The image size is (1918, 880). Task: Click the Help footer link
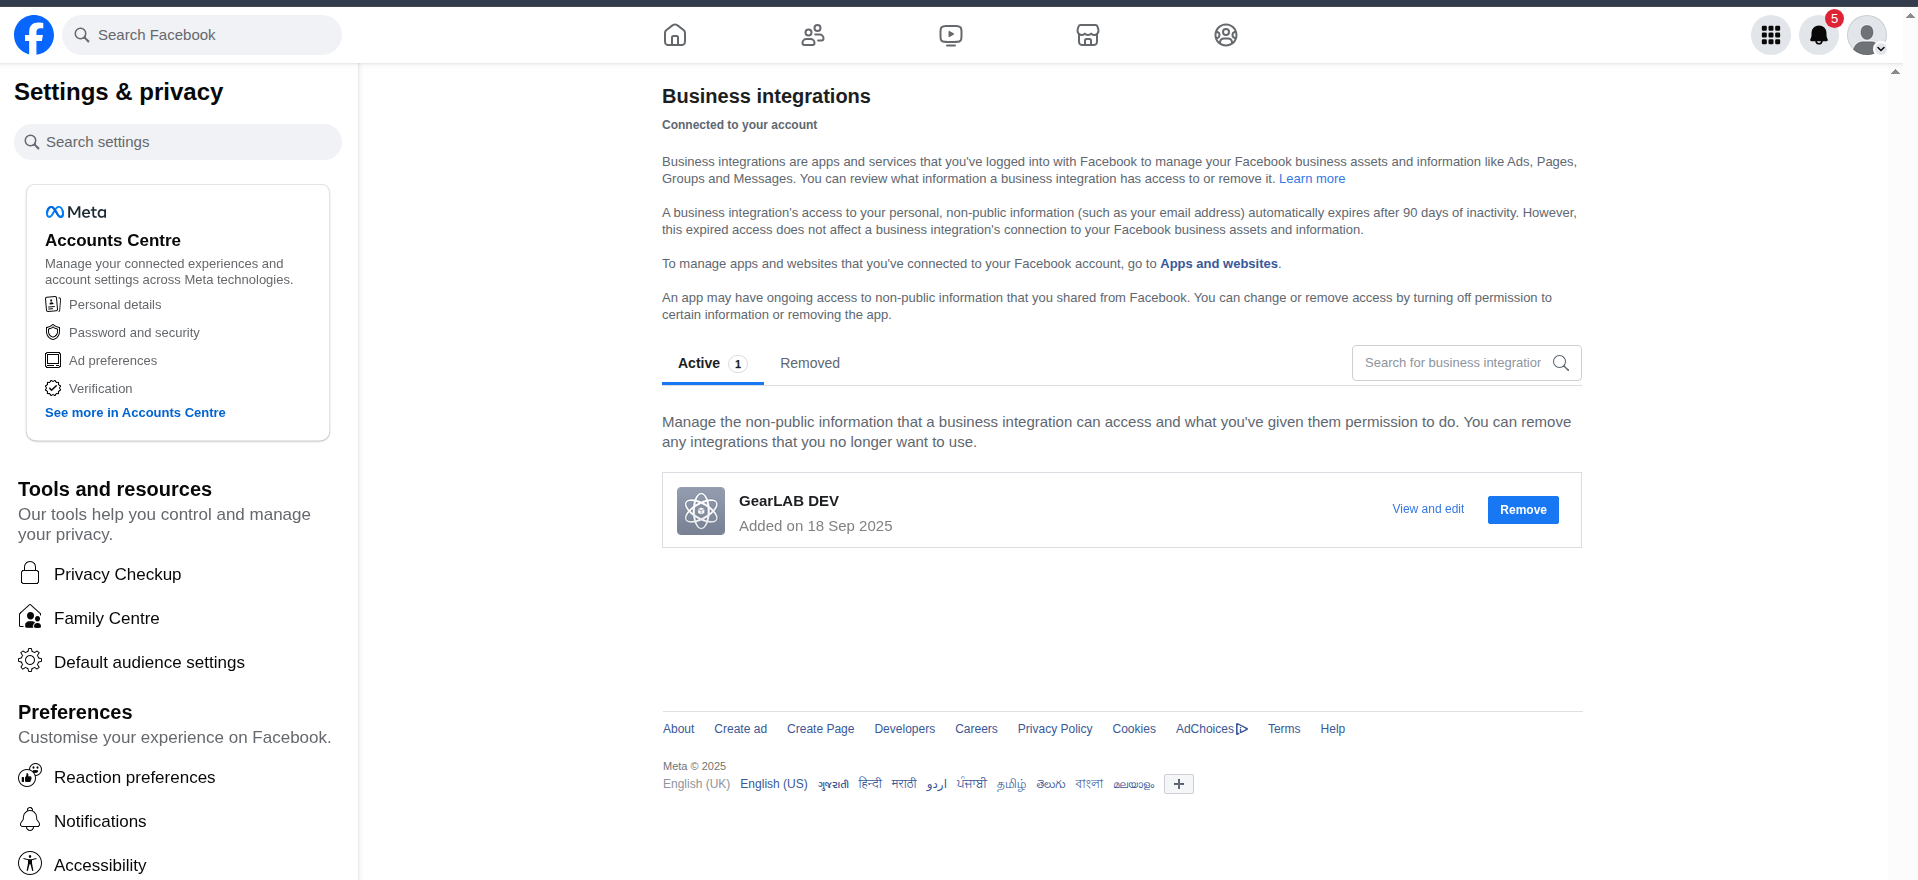[x=1333, y=729]
